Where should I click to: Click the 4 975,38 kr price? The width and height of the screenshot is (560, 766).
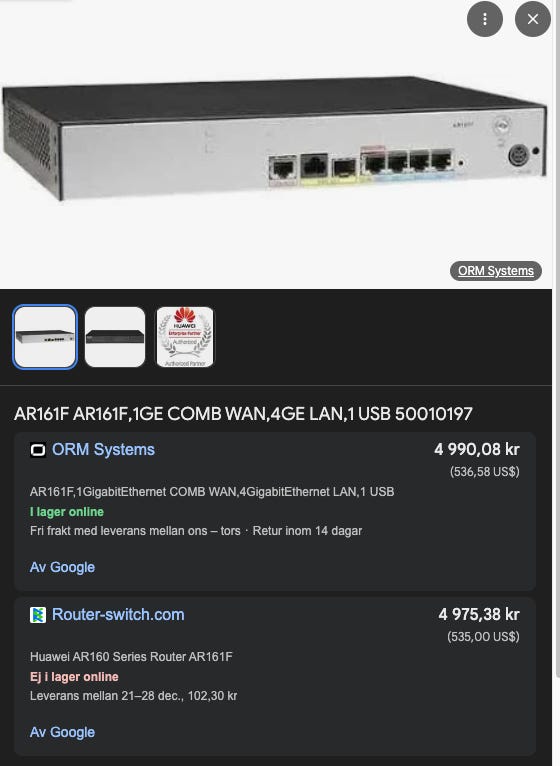pyautogui.click(x=479, y=615)
